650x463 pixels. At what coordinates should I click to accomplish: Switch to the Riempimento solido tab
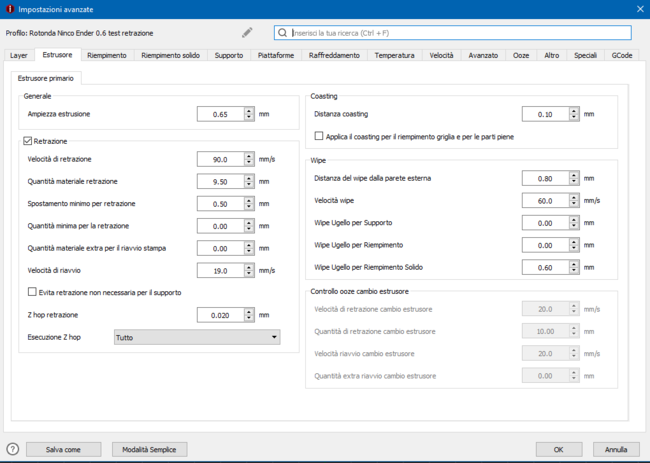click(x=170, y=56)
